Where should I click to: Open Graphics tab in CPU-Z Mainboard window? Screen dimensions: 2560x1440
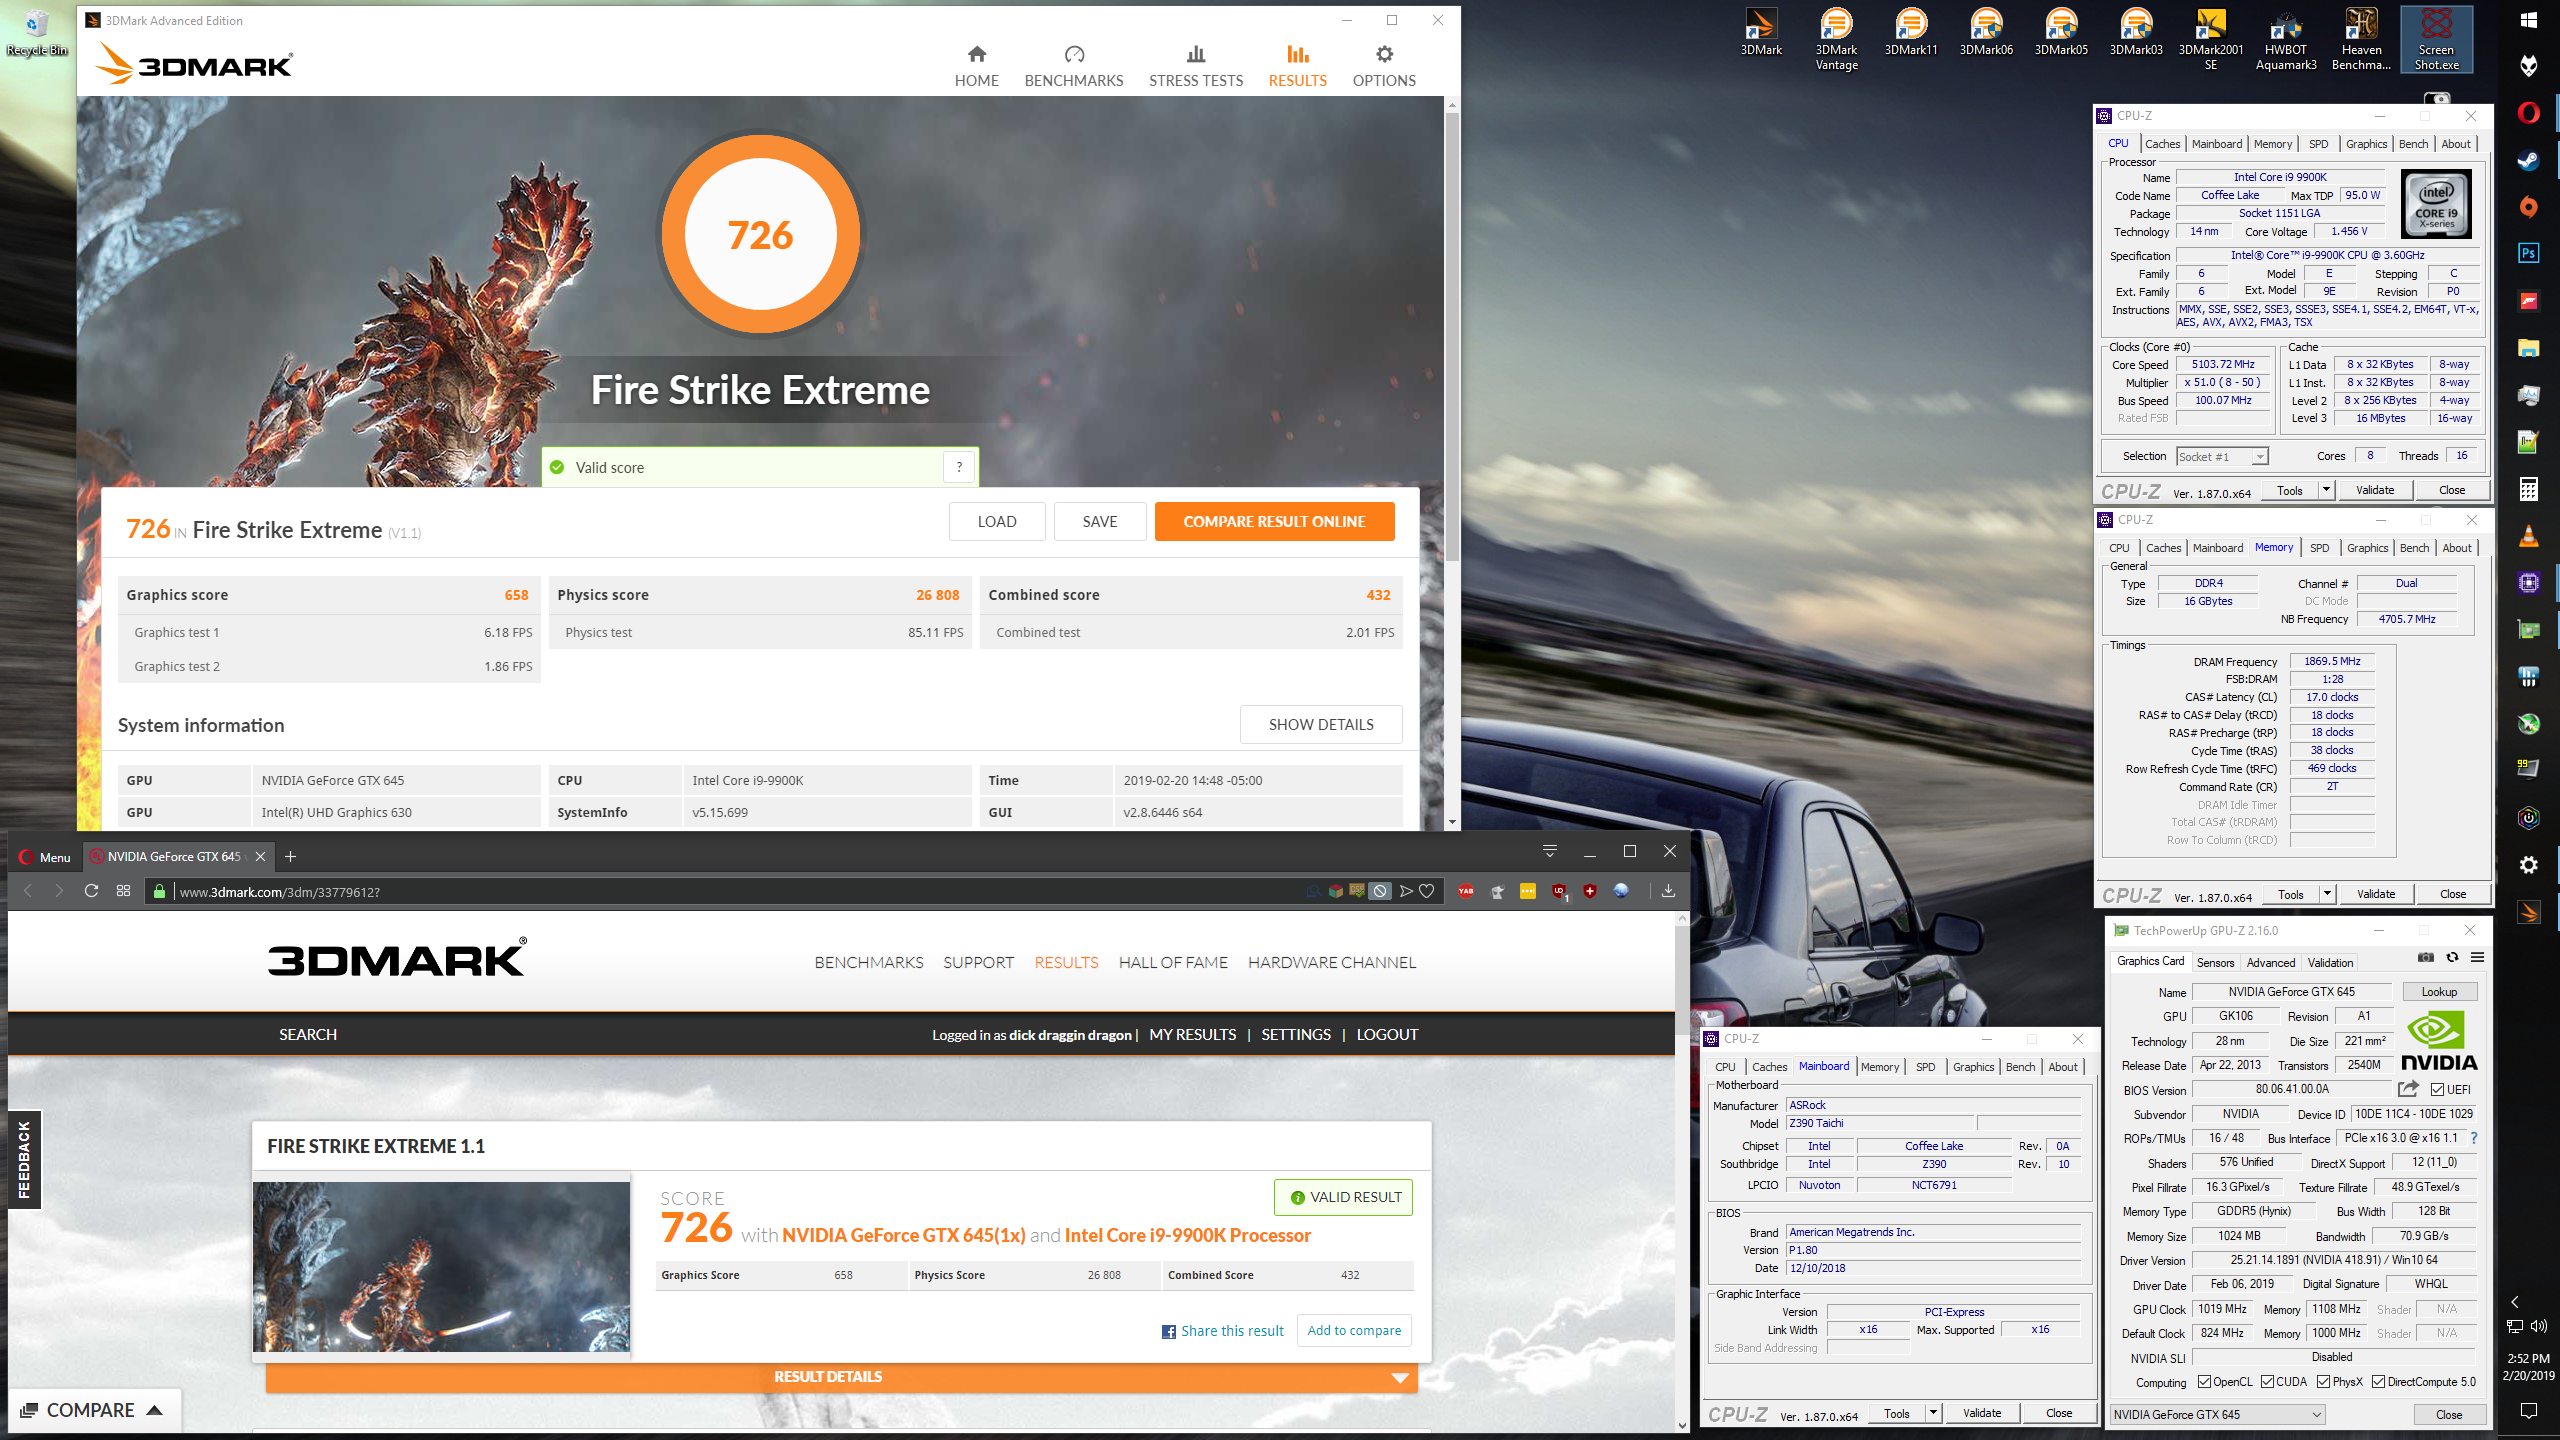point(1973,1067)
